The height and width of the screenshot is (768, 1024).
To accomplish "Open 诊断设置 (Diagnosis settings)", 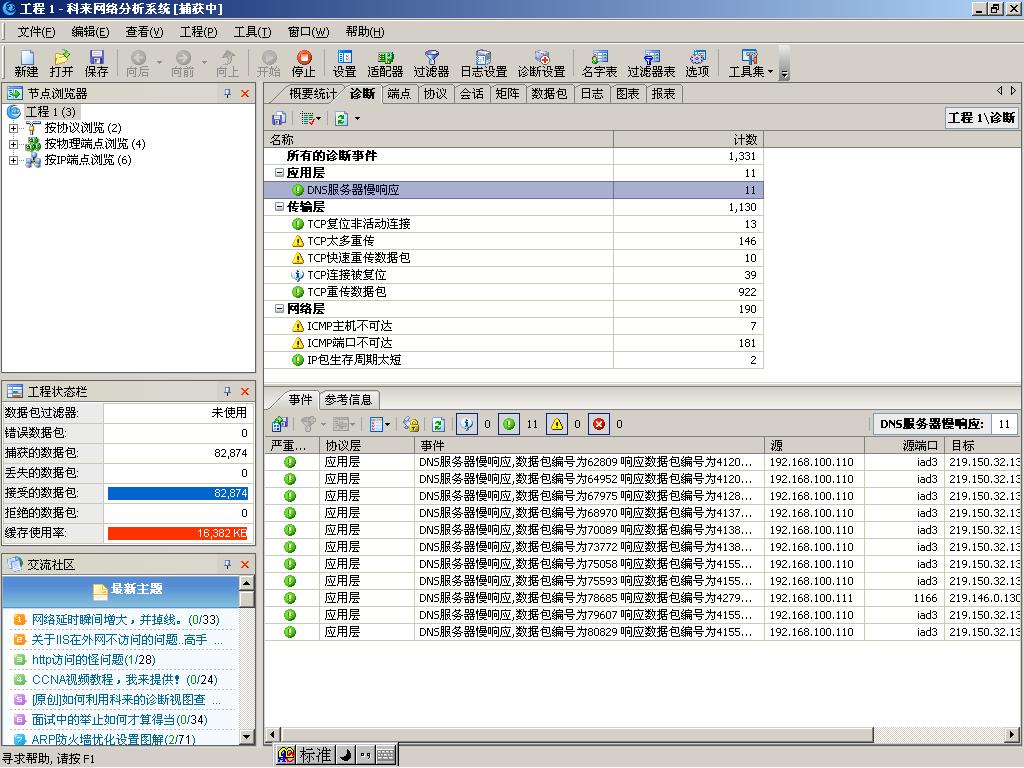I will click(x=541, y=63).
